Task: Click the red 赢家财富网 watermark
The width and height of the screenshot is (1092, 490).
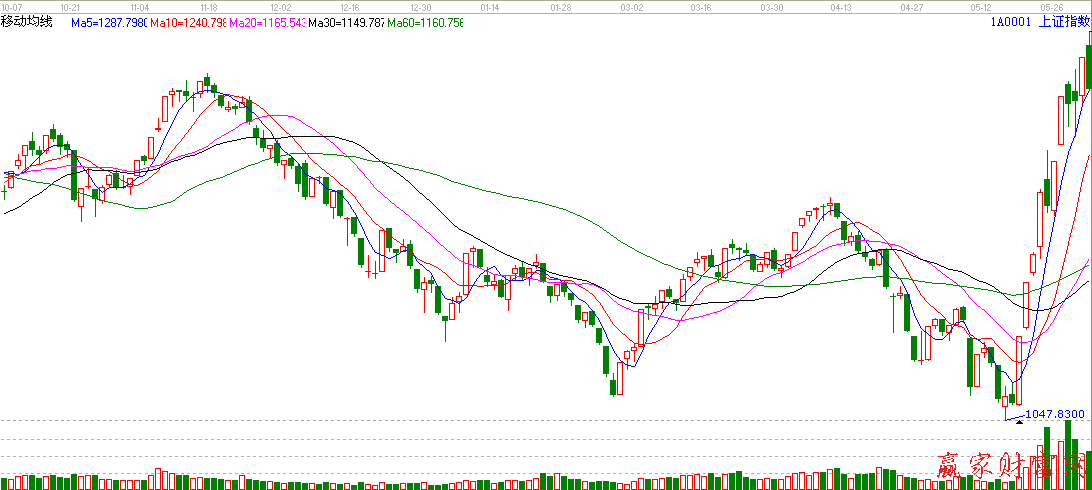Action: pyautogui.click(x=1011, y=467)
